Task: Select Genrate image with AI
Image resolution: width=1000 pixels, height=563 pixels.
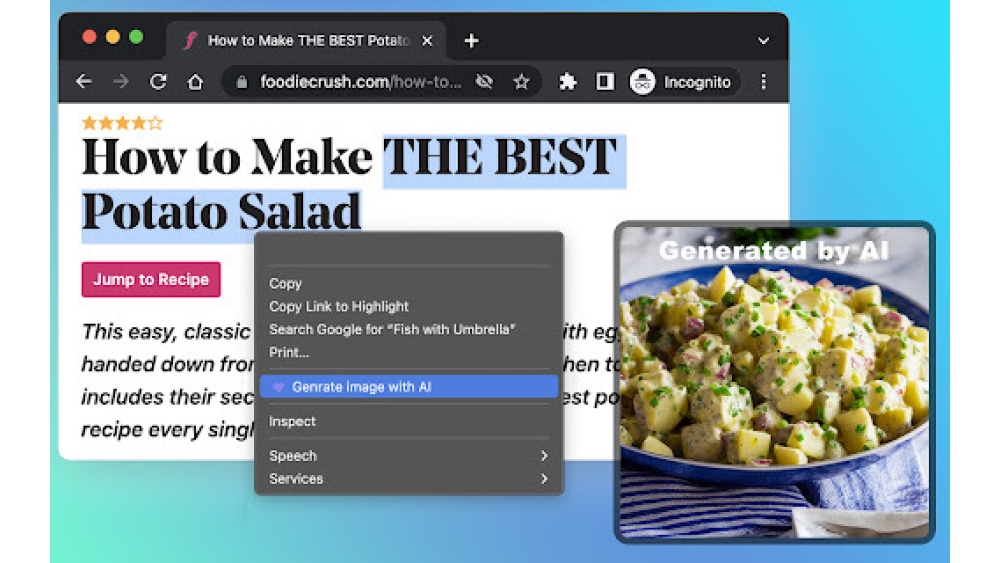Action: click(409, 386)
